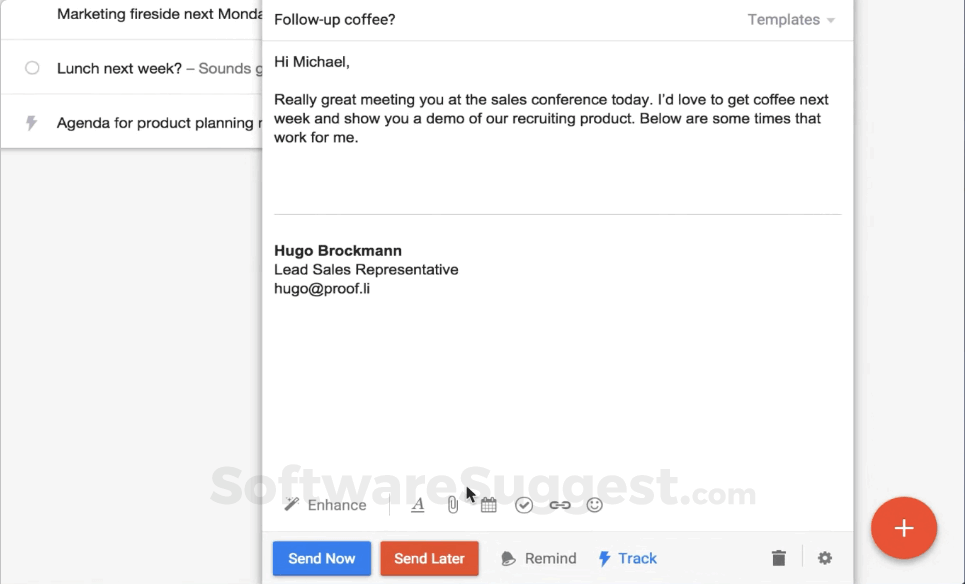
Task: Open the emoji picker
Action: pos(595,505)
